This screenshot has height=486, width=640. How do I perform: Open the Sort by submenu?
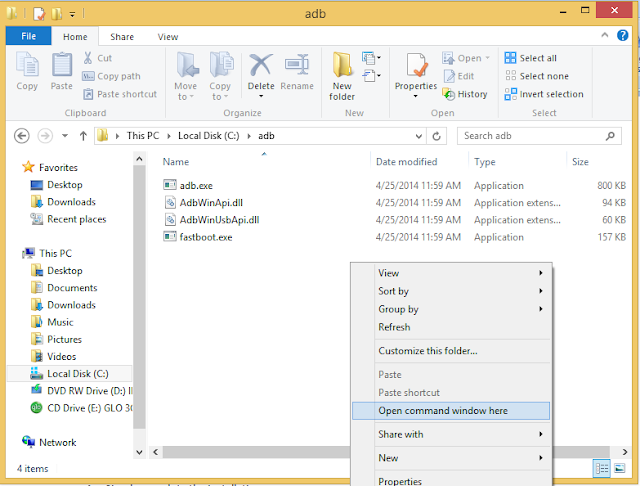[x=451, y=291]
